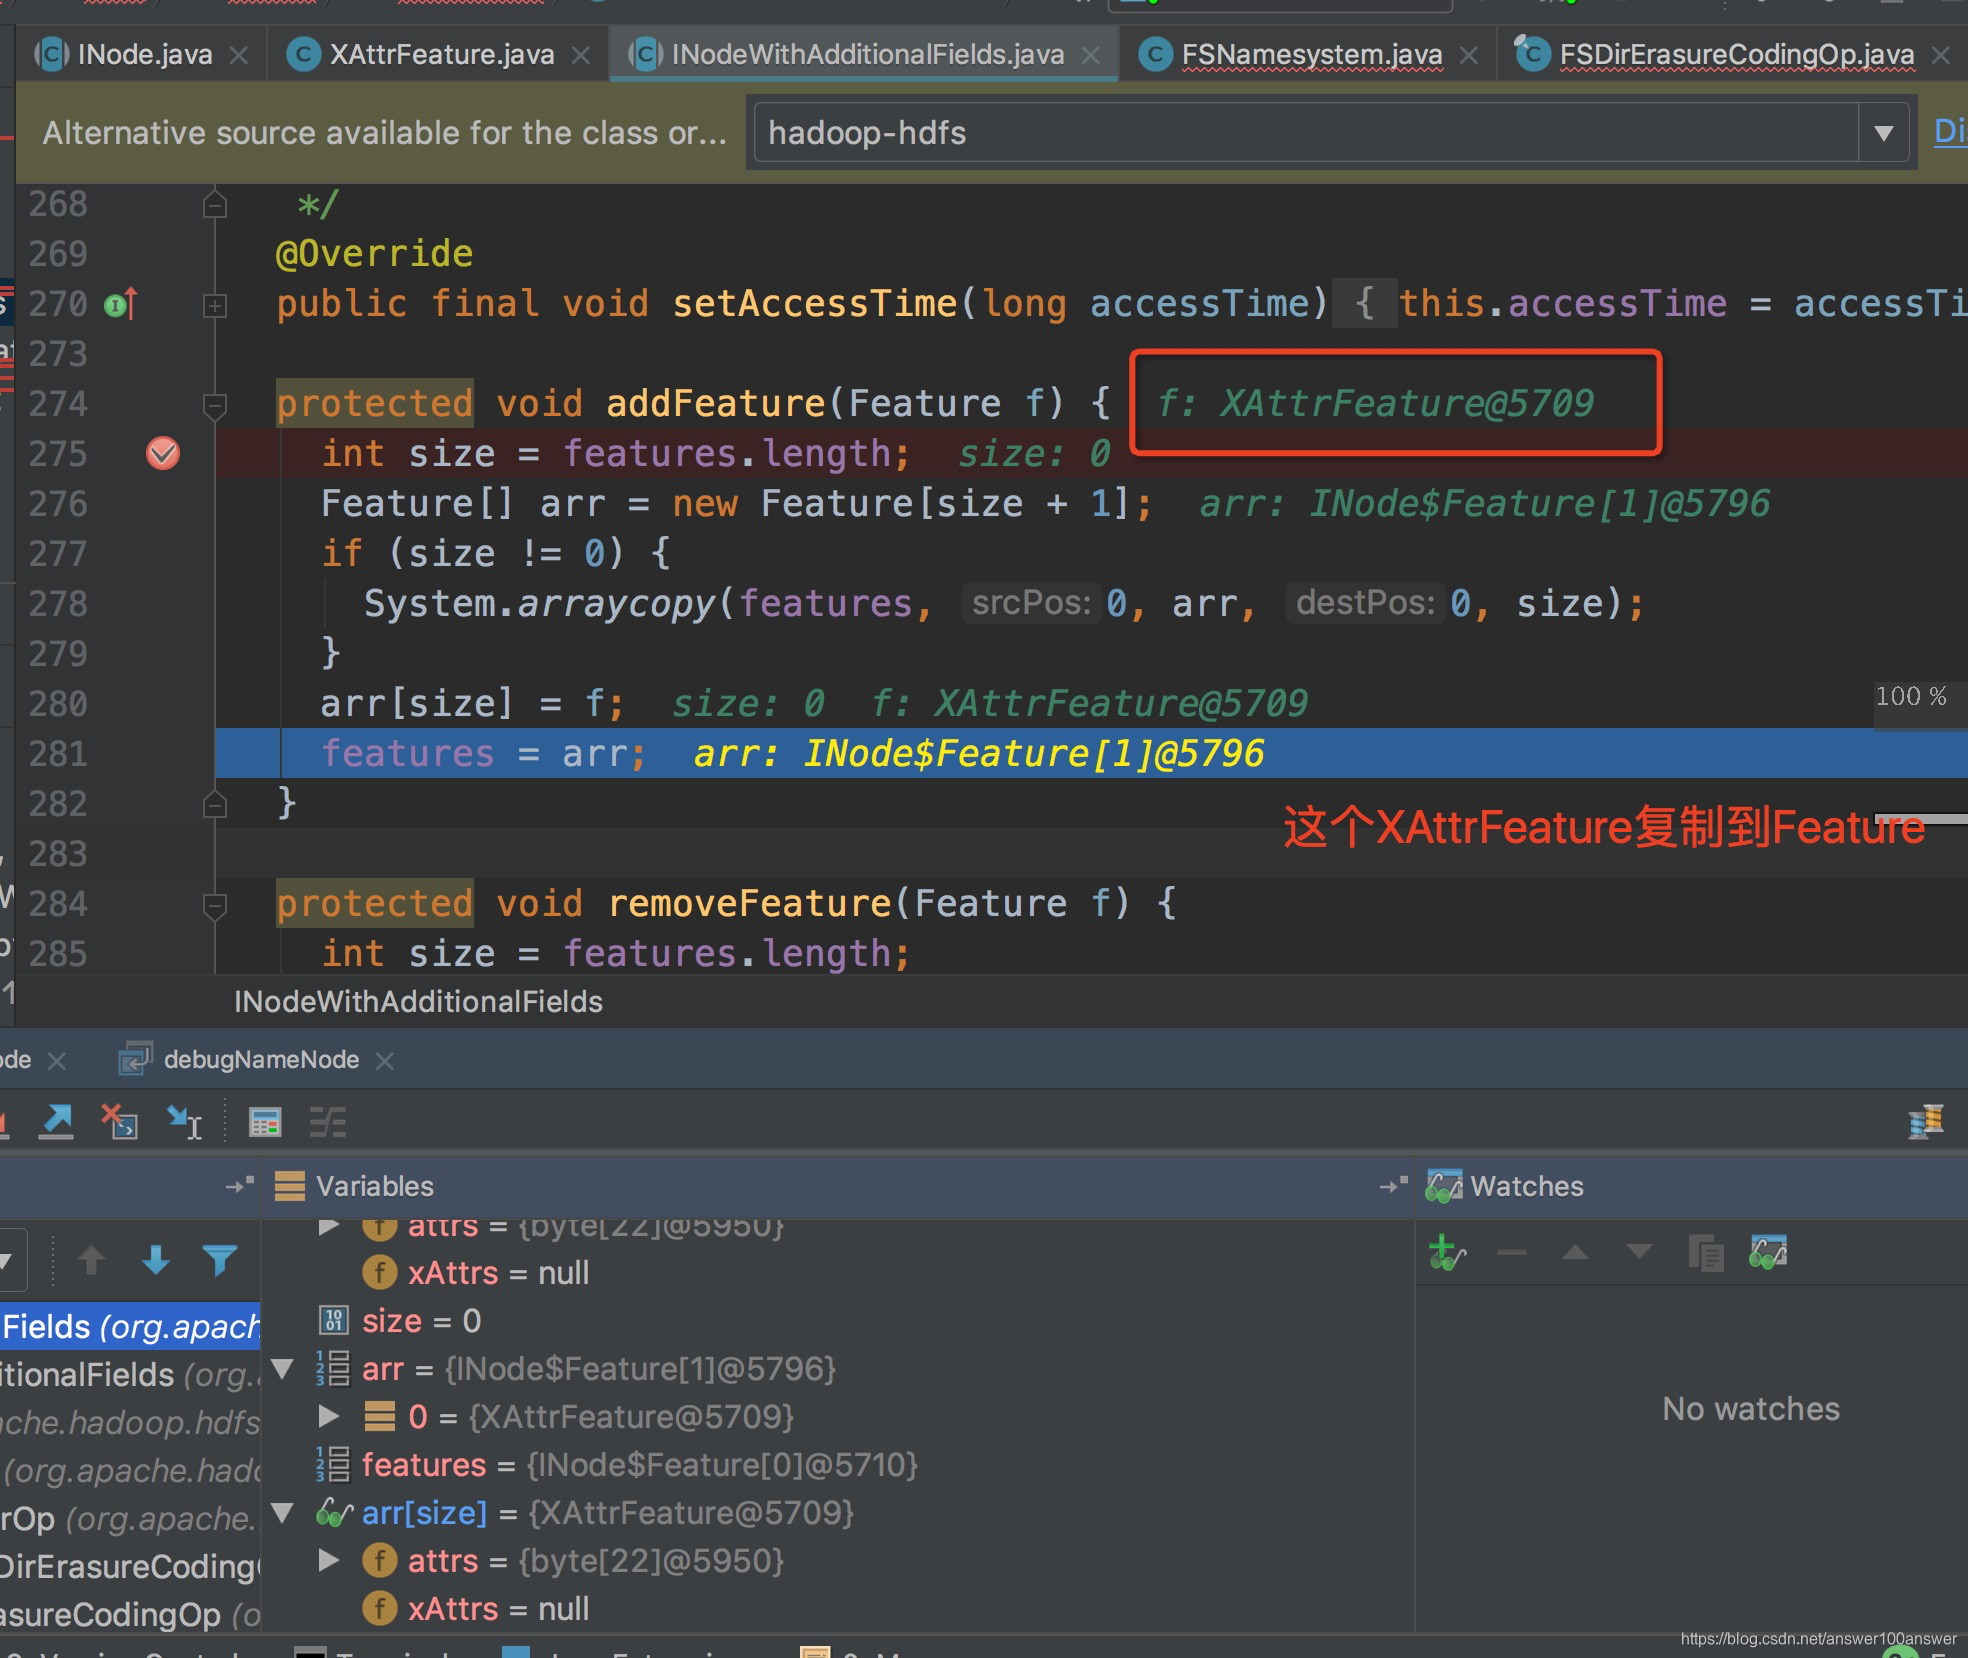Open the debugNameNode debug session tab

pyautogui.click(x=261, y=1059)
